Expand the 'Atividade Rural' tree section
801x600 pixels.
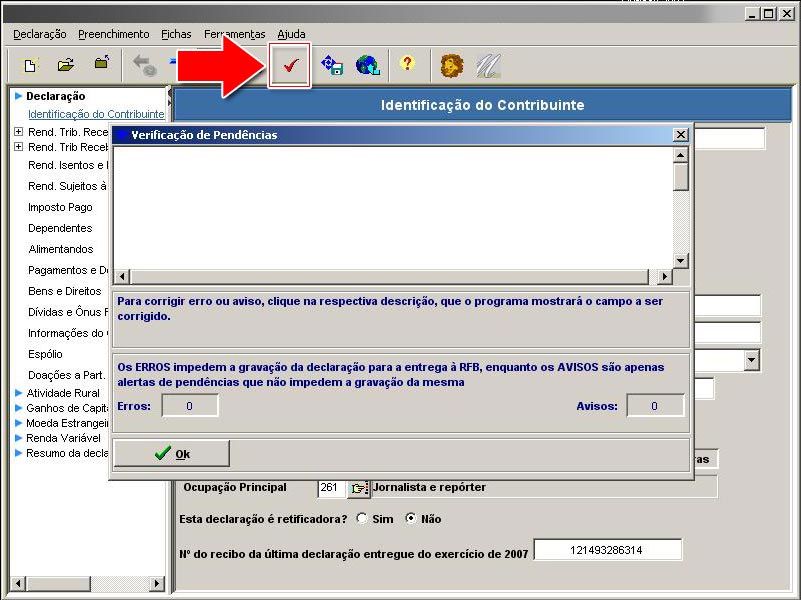tap(18, 393)
